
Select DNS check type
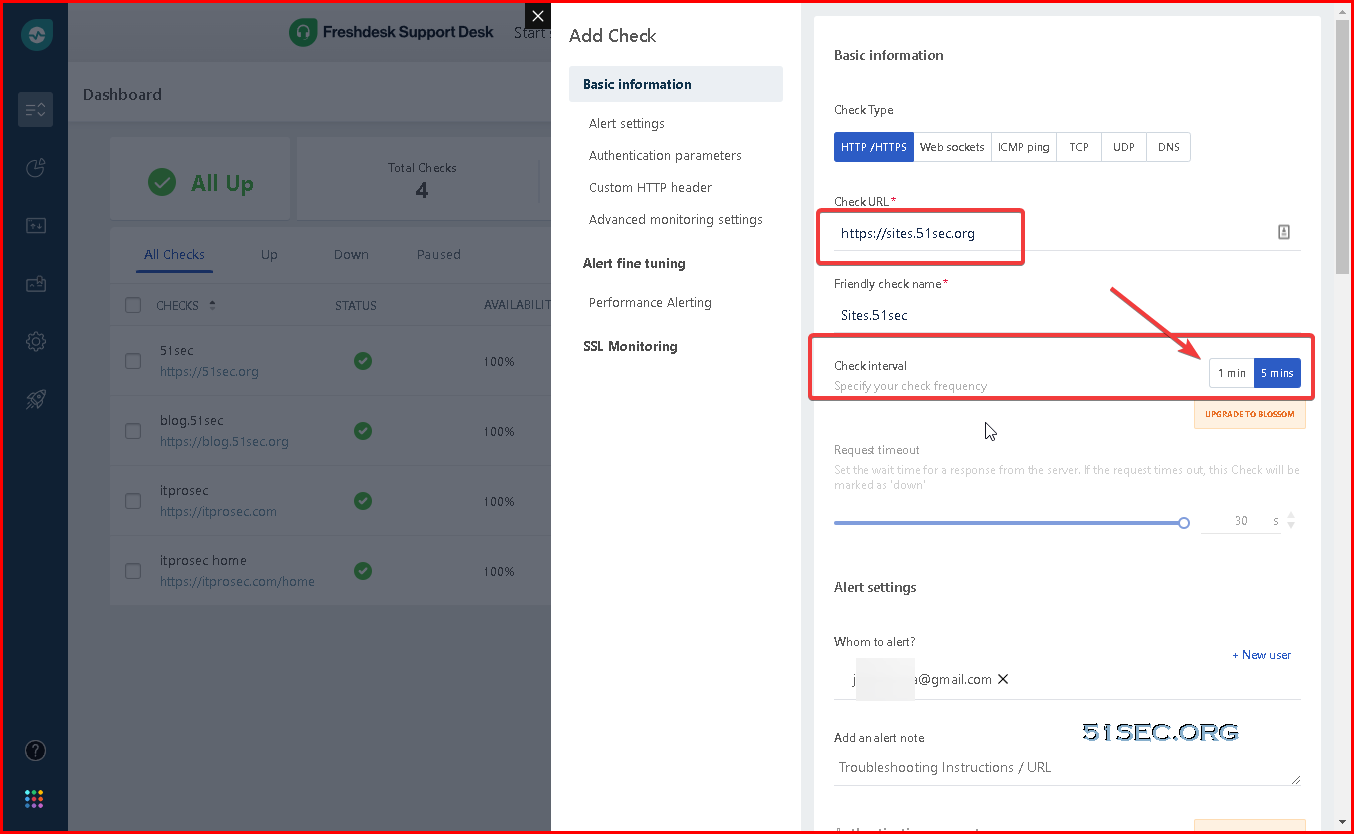pos(1169,147)
